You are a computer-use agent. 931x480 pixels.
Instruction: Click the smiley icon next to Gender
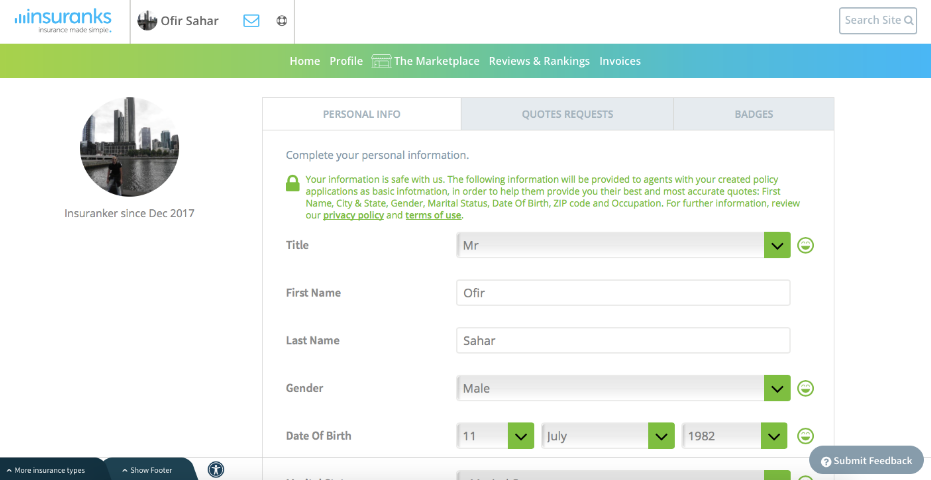point(805,388)
